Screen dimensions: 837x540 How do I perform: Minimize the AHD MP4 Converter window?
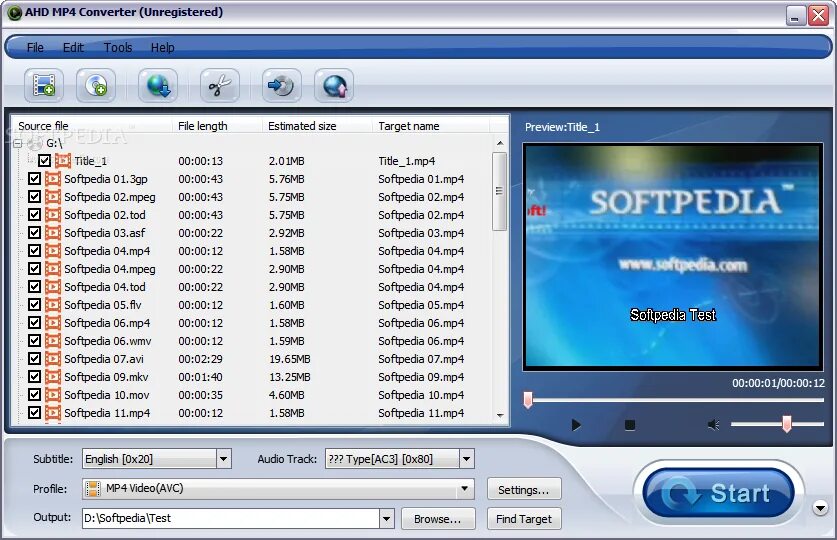point(795,15)
